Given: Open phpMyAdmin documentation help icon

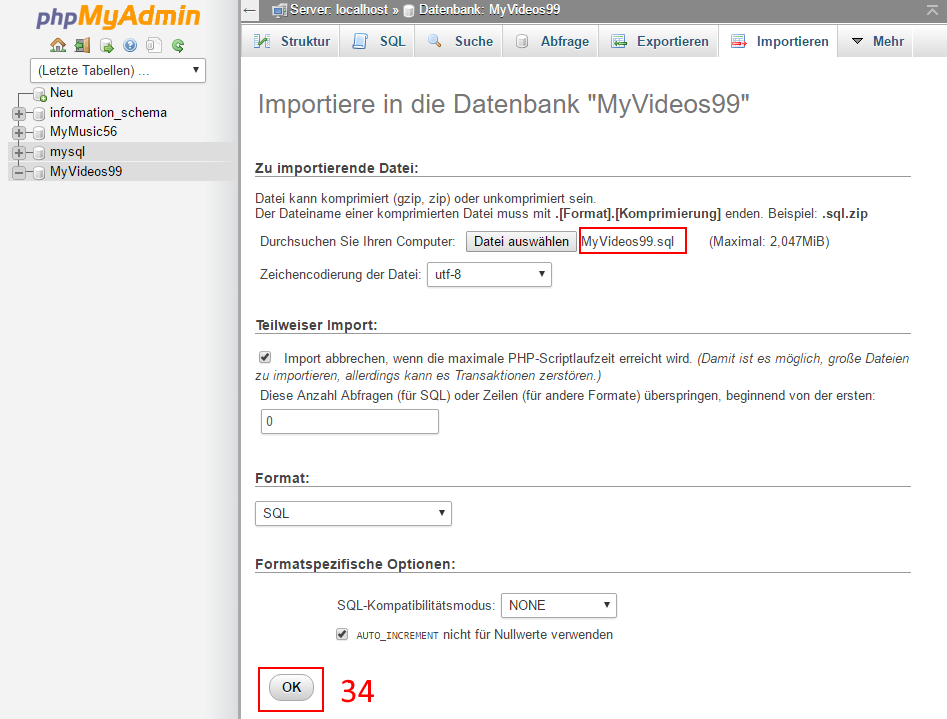Looking at the screenshot, I should (130, 45).
